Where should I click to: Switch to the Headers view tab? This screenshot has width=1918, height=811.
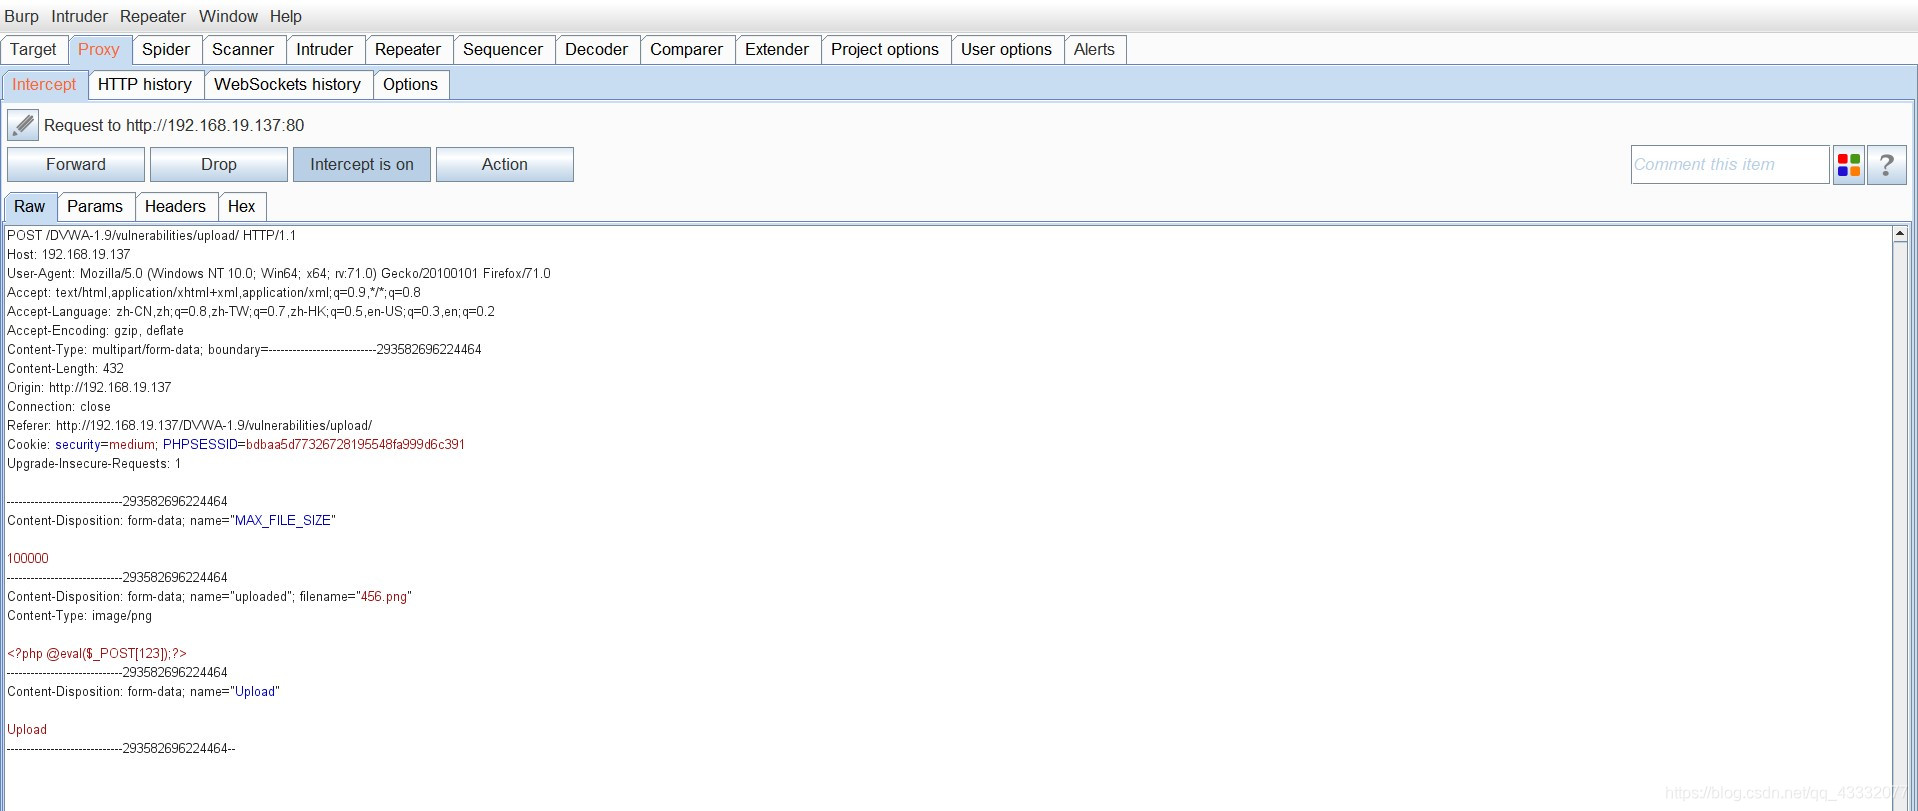pyautogui.click(x=175, y=207)
